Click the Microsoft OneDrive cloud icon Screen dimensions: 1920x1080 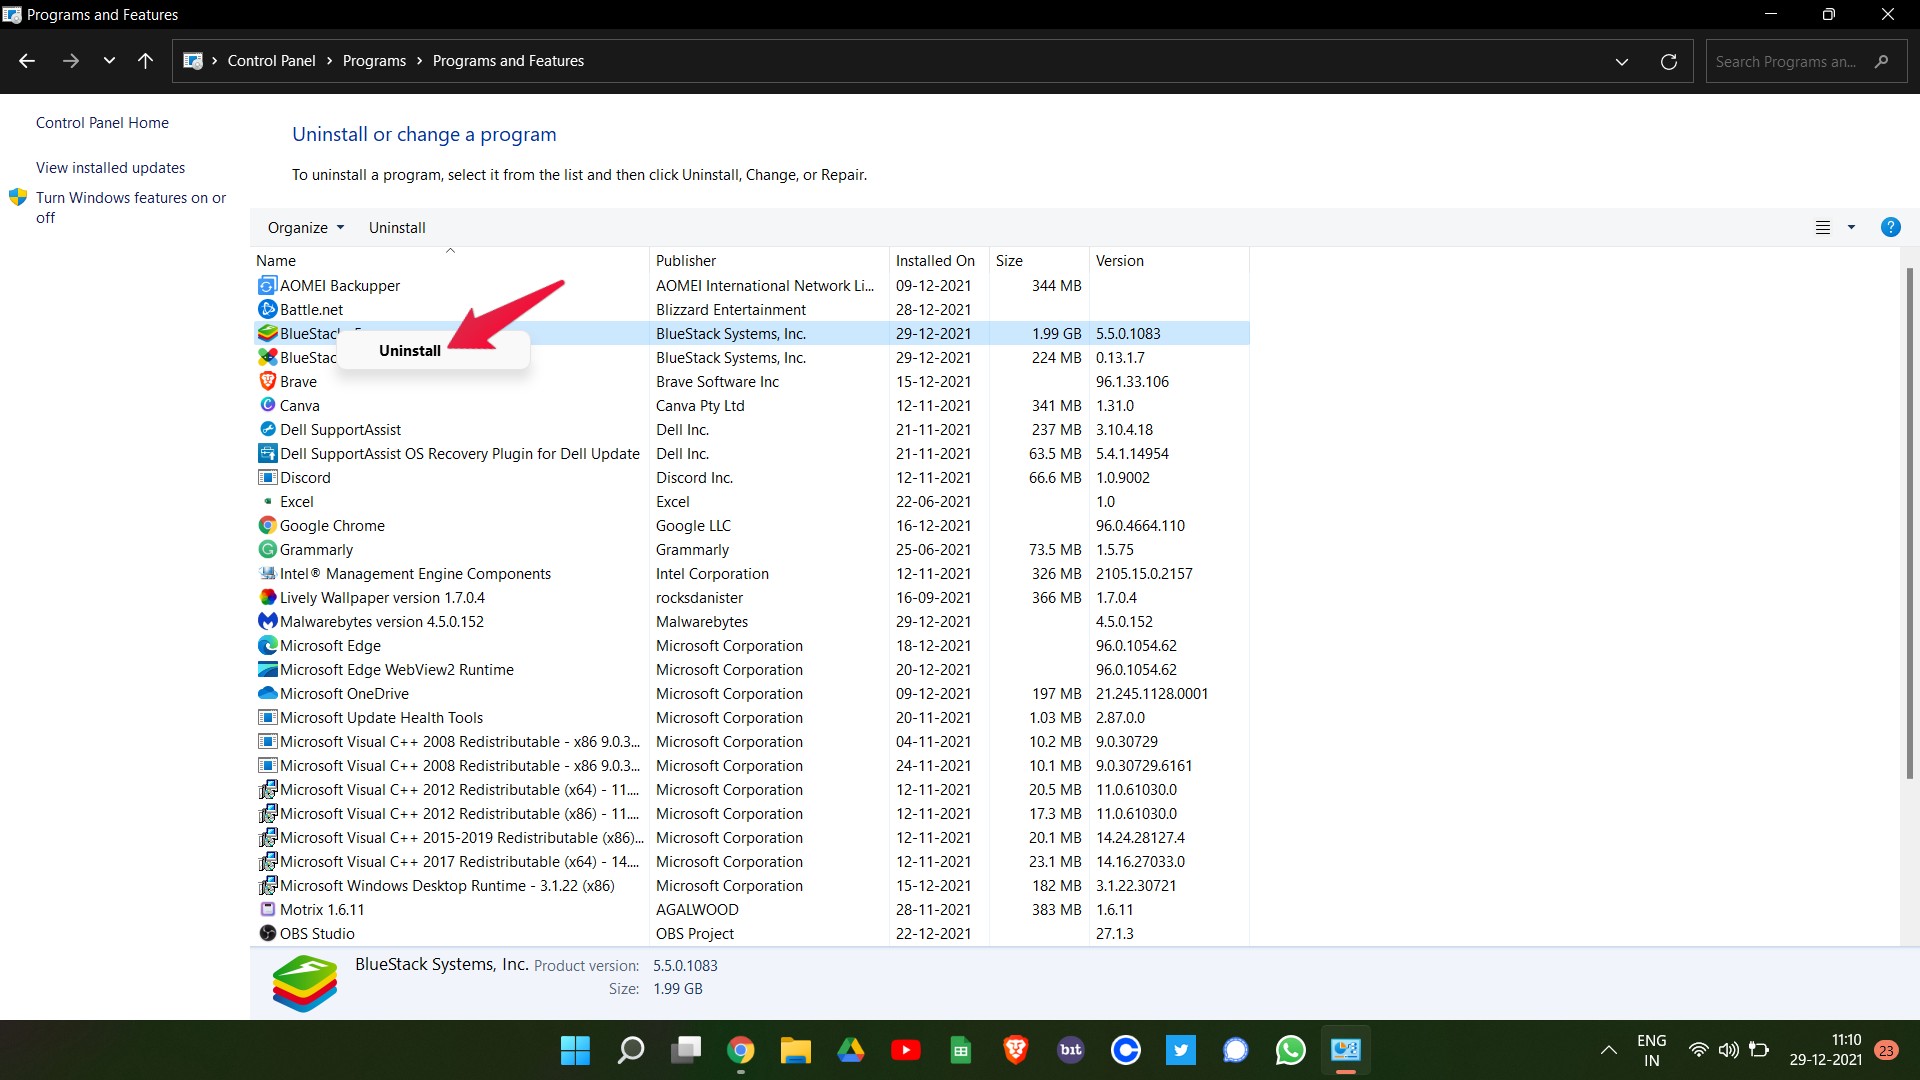point(267,694)
